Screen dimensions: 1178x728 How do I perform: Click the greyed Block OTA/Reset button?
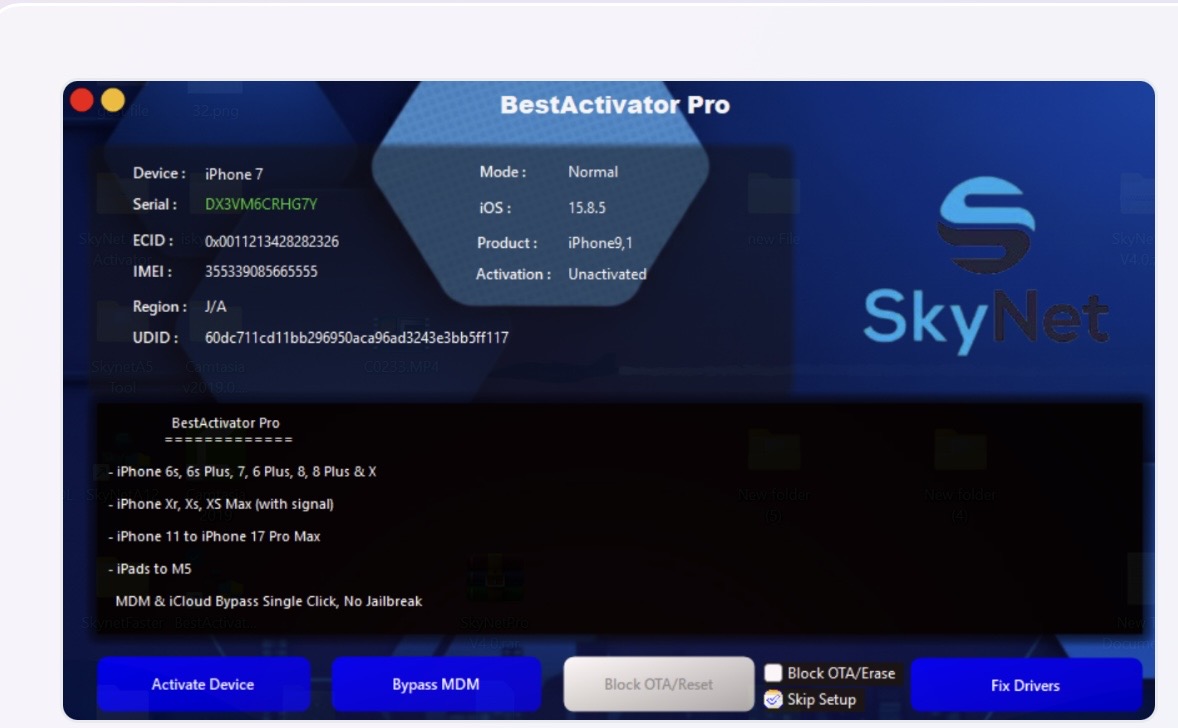658,684
